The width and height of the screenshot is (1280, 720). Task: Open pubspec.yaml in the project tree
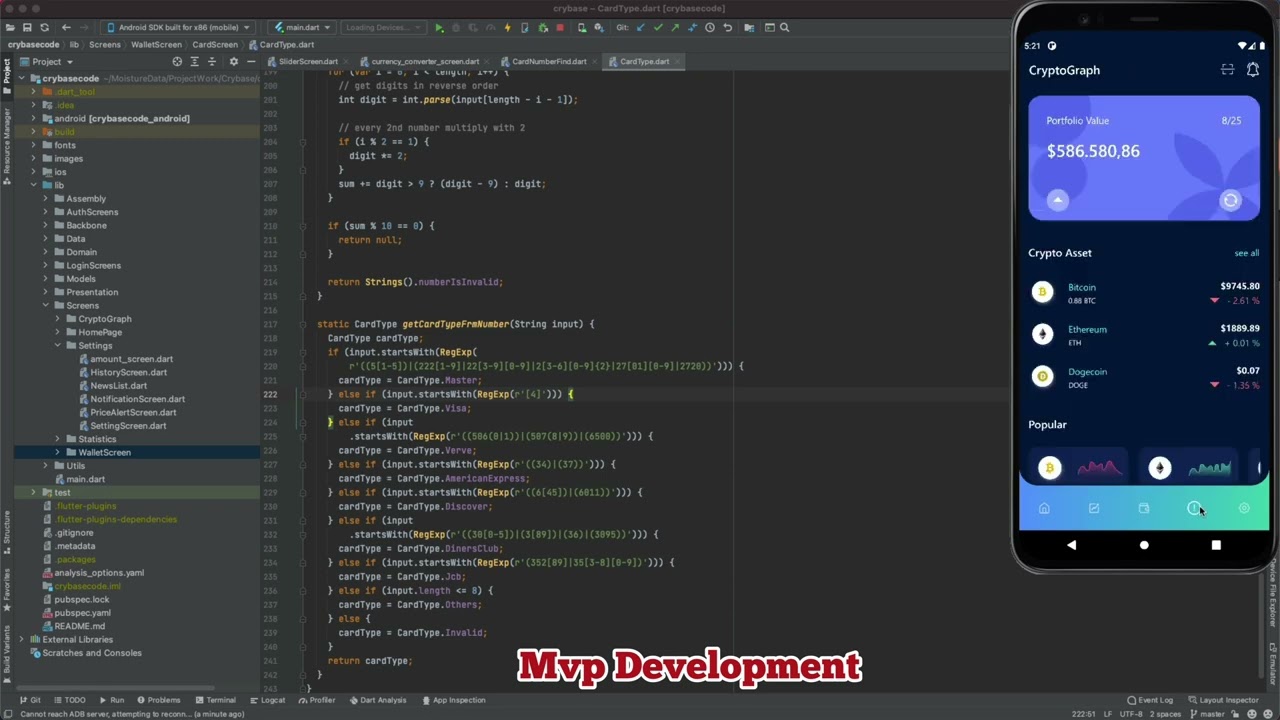pos(82,613)
